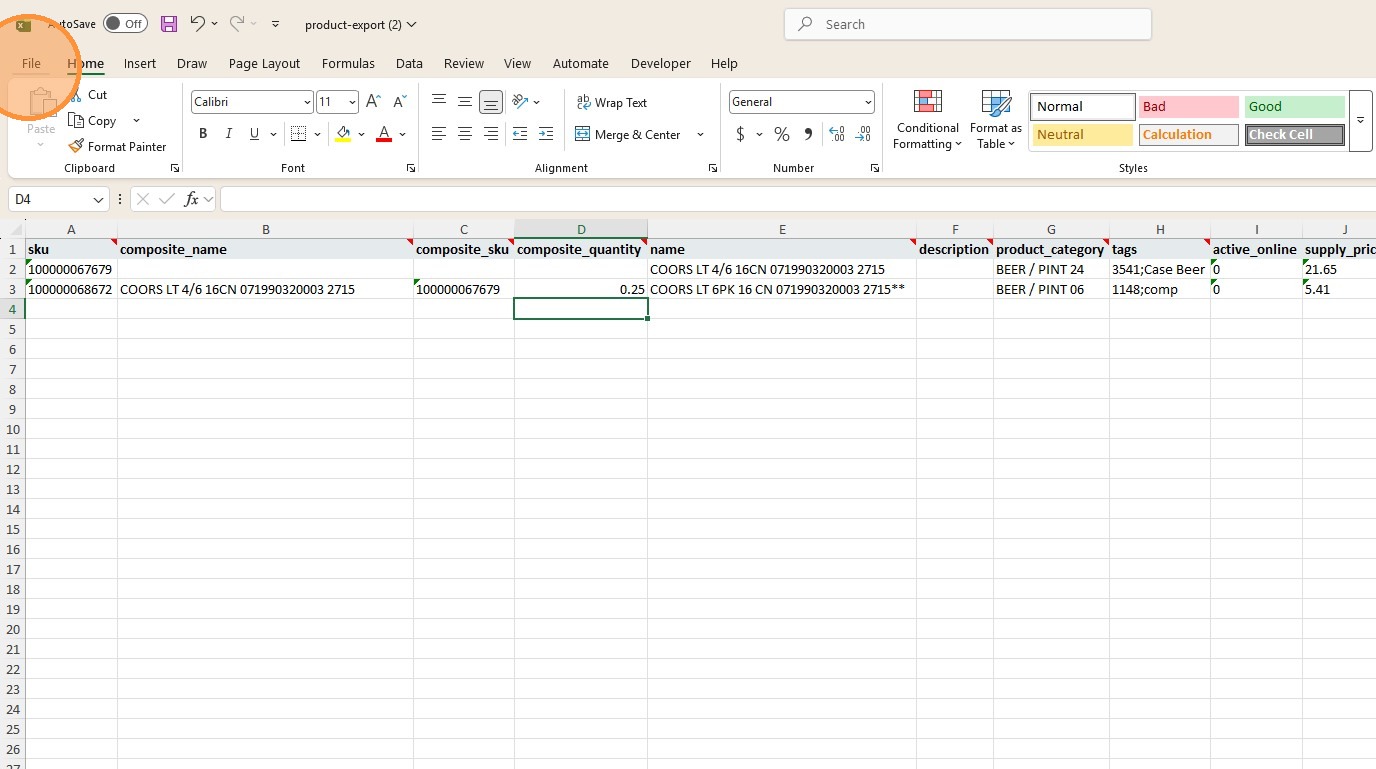Center text horizontally in the cell
This screenshot has height=769, width=1376.
pos(465,134)
